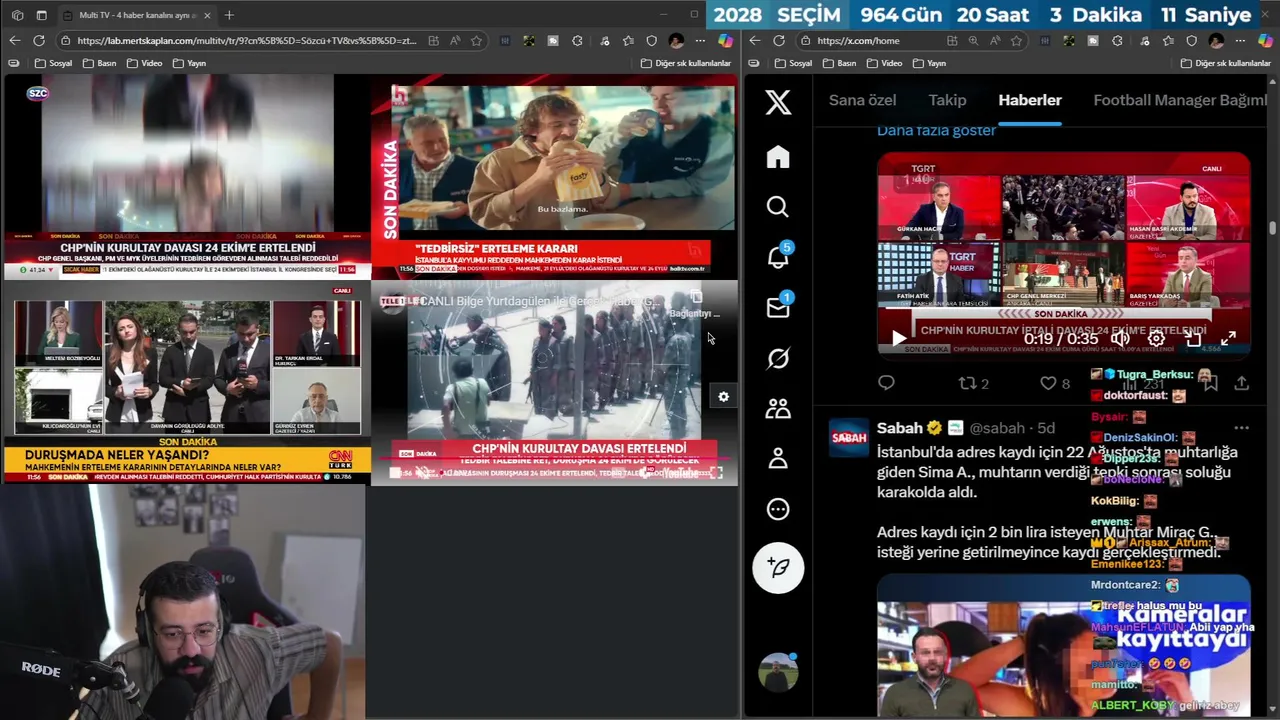Screen dimensions: 1280x720
Task: Open more options on Sabah tweet
Action: point(1241,428)
